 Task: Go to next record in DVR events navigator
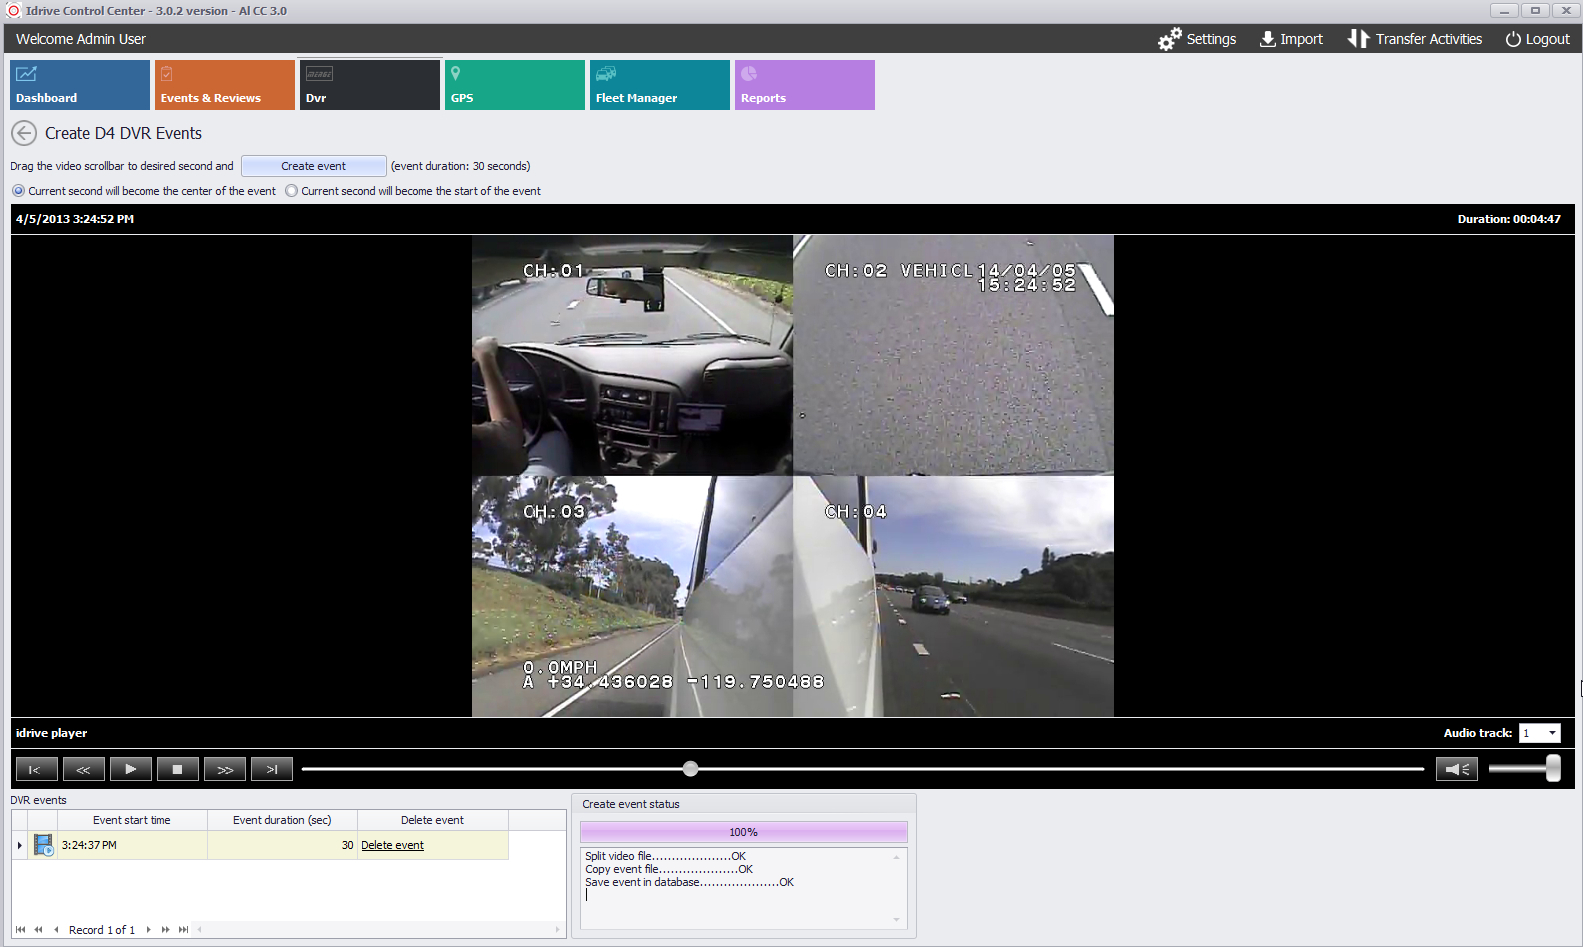click(148, 930)
